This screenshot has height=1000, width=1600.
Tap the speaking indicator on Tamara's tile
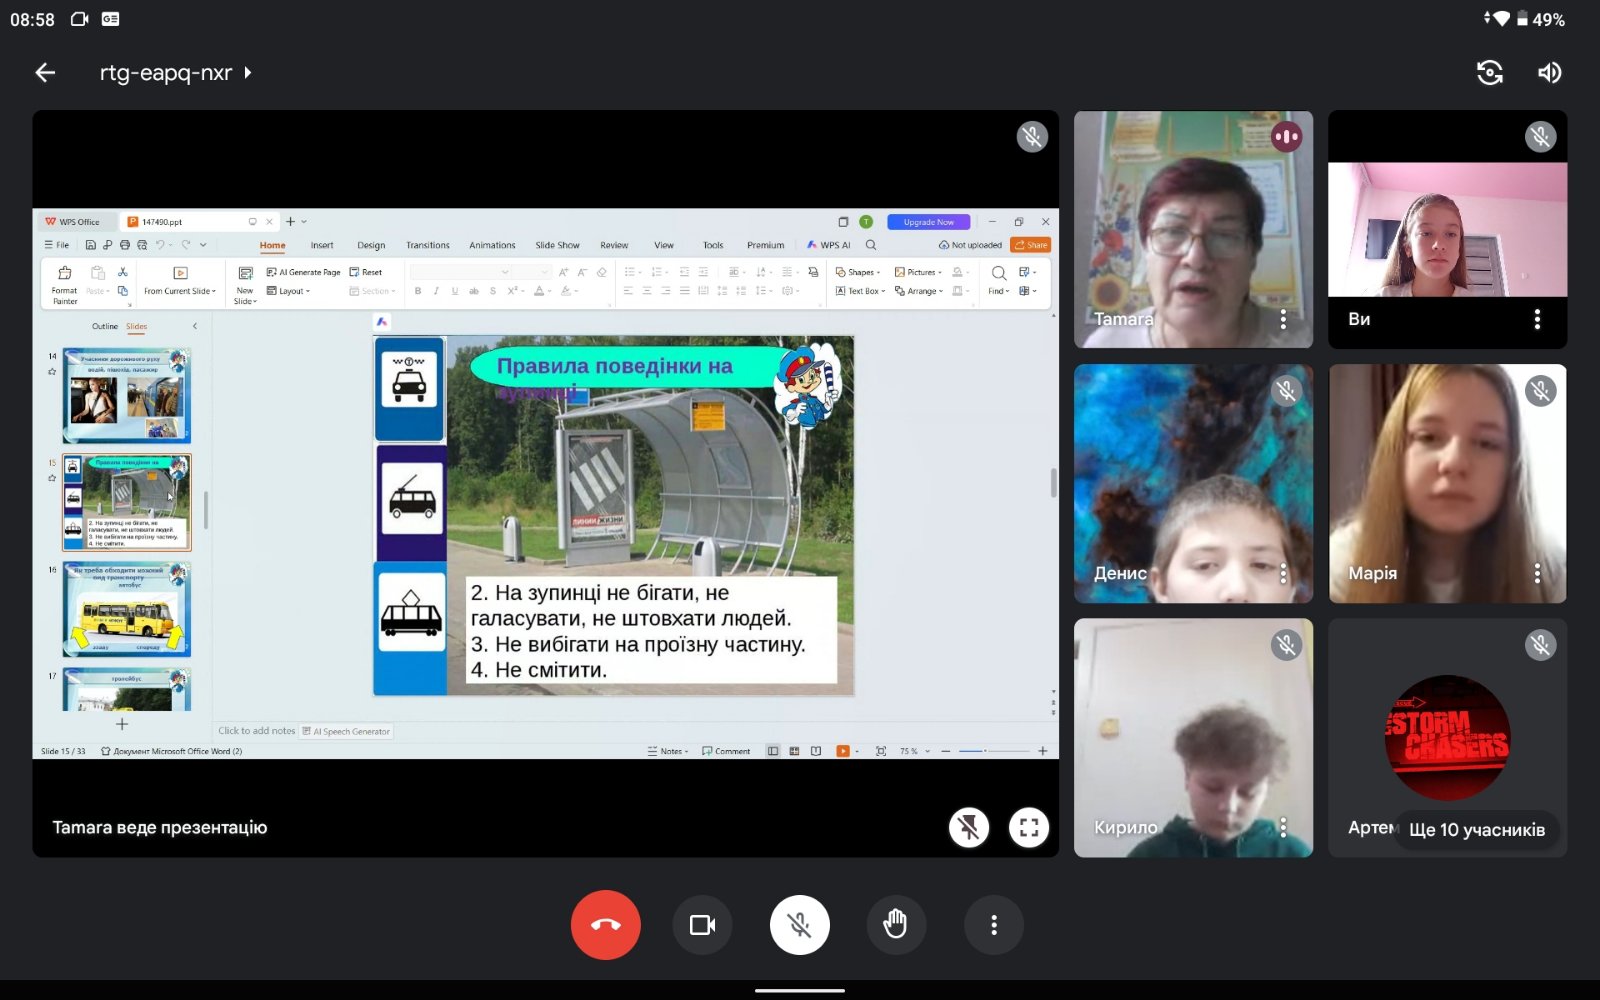point(1287,136)
